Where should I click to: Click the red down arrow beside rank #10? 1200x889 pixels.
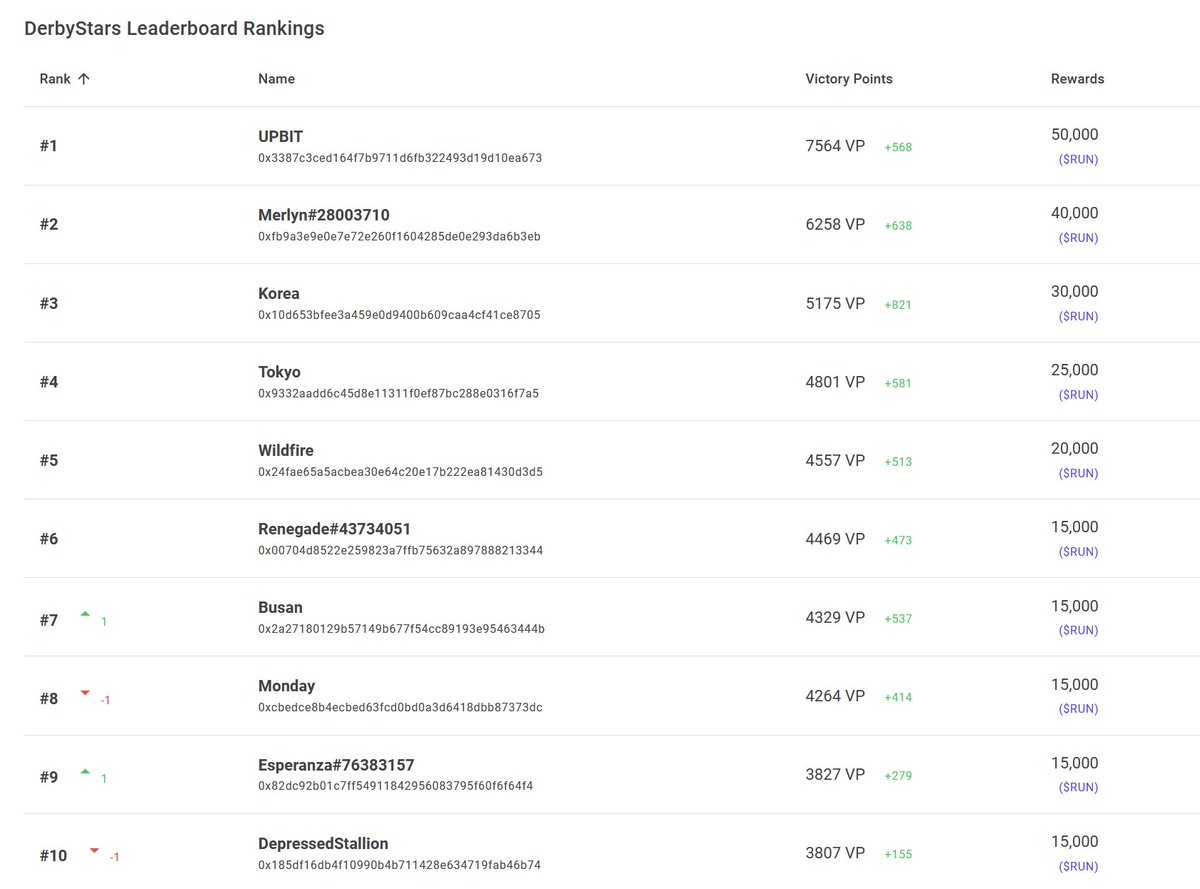(x=94, y=850)
